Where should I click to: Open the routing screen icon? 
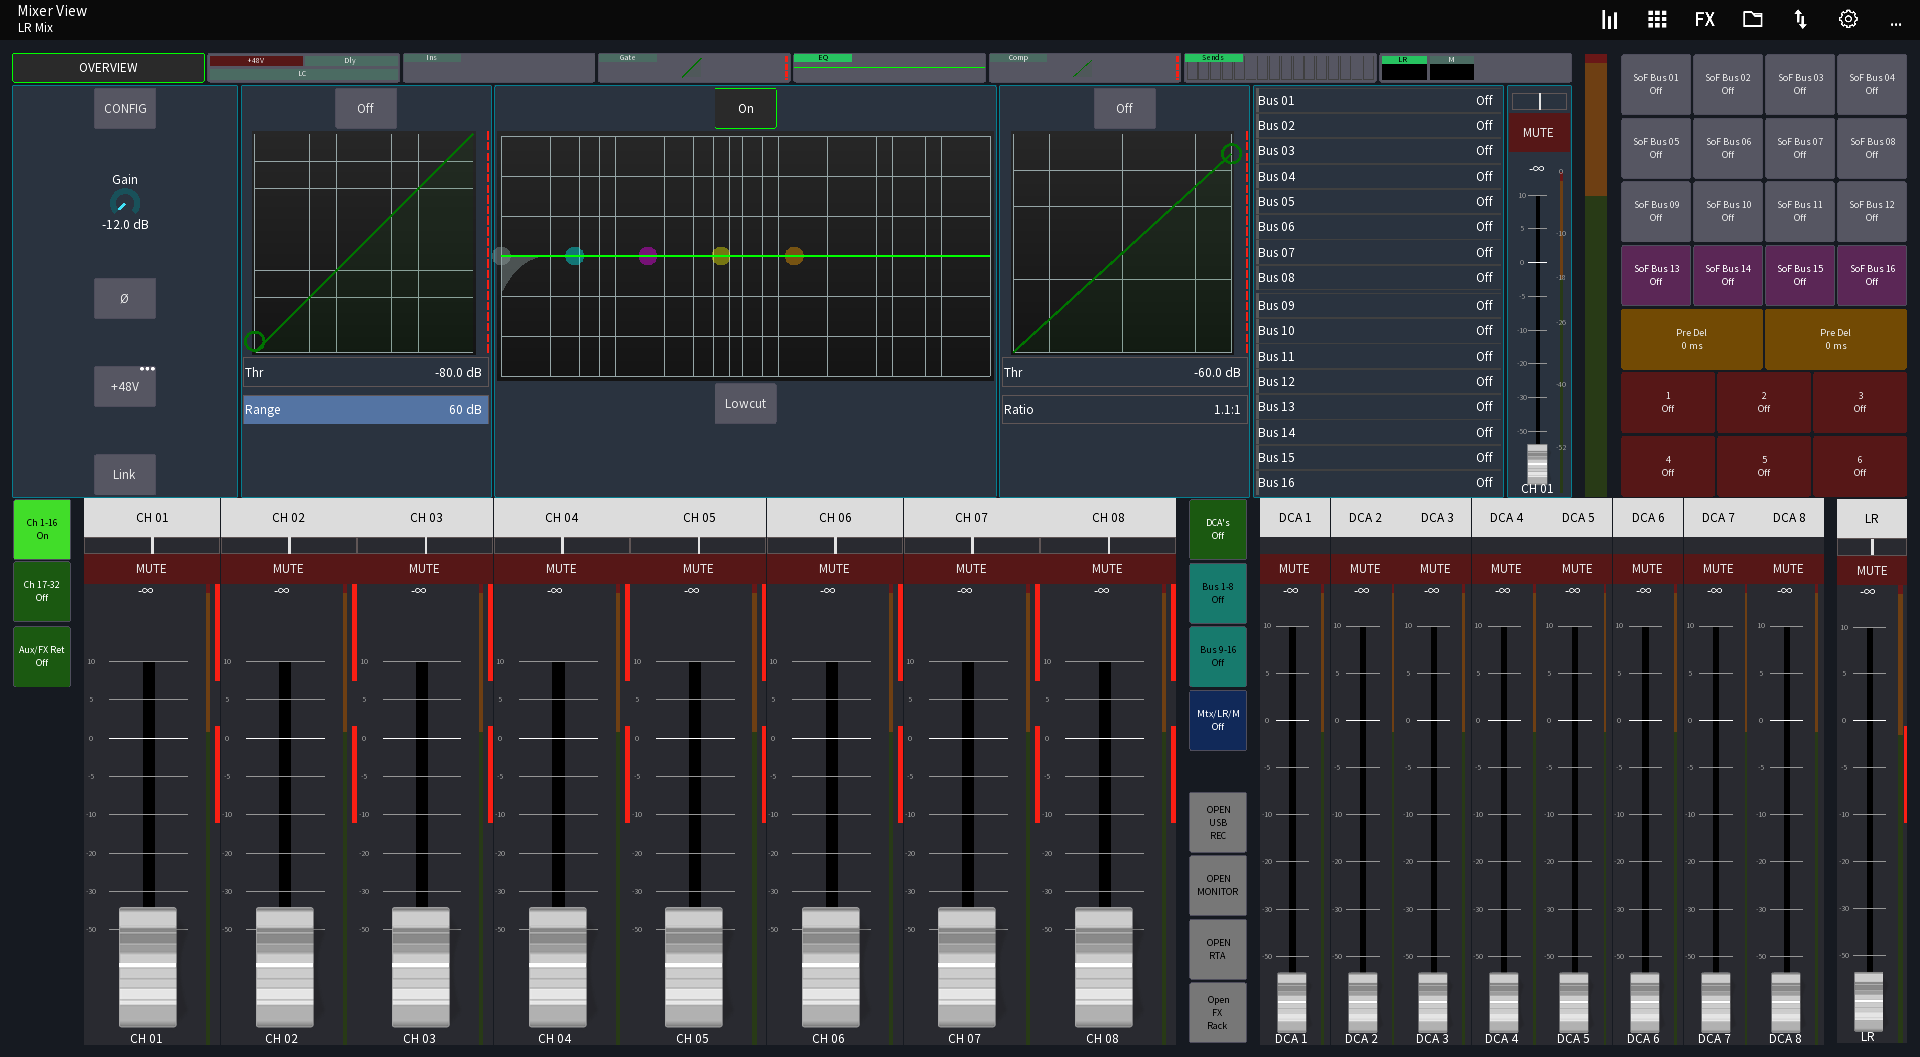1800,19
